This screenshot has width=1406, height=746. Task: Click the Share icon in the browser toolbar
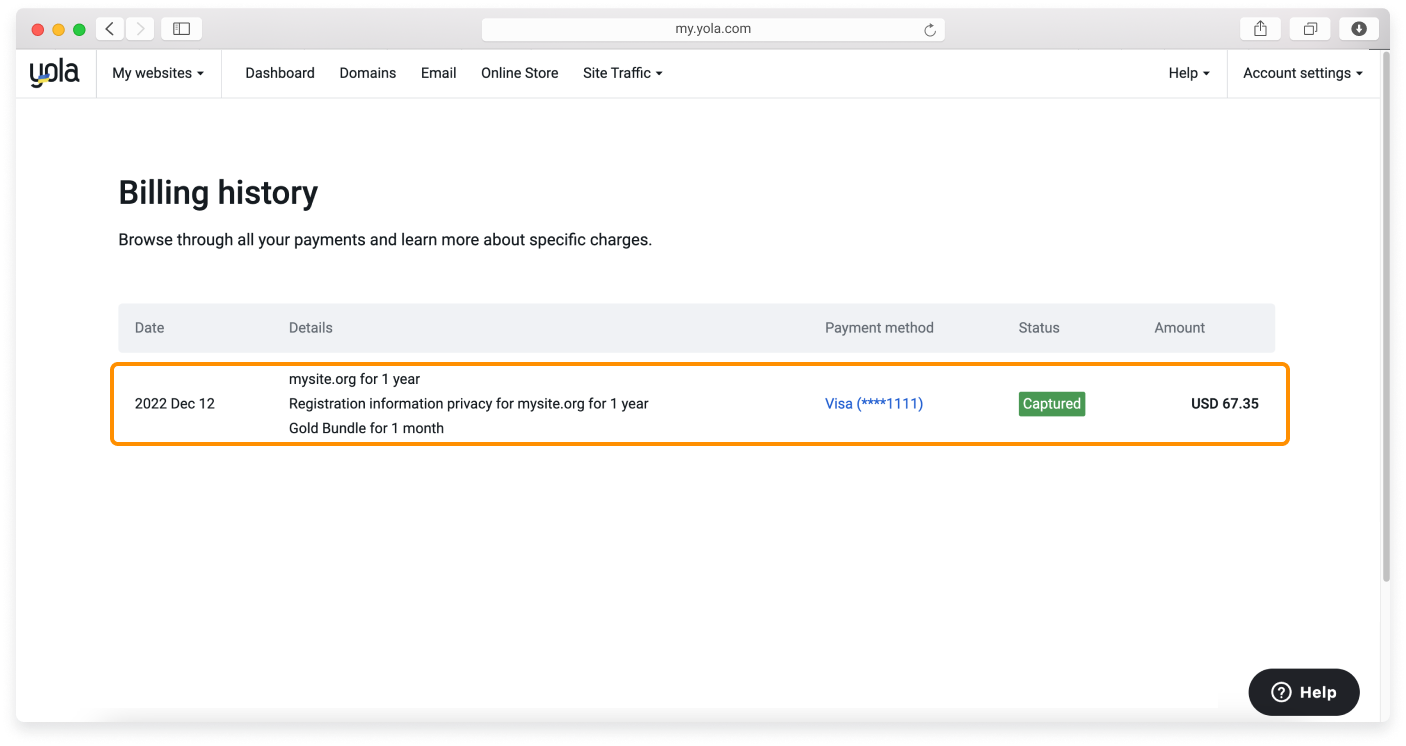pos(1259,28)
